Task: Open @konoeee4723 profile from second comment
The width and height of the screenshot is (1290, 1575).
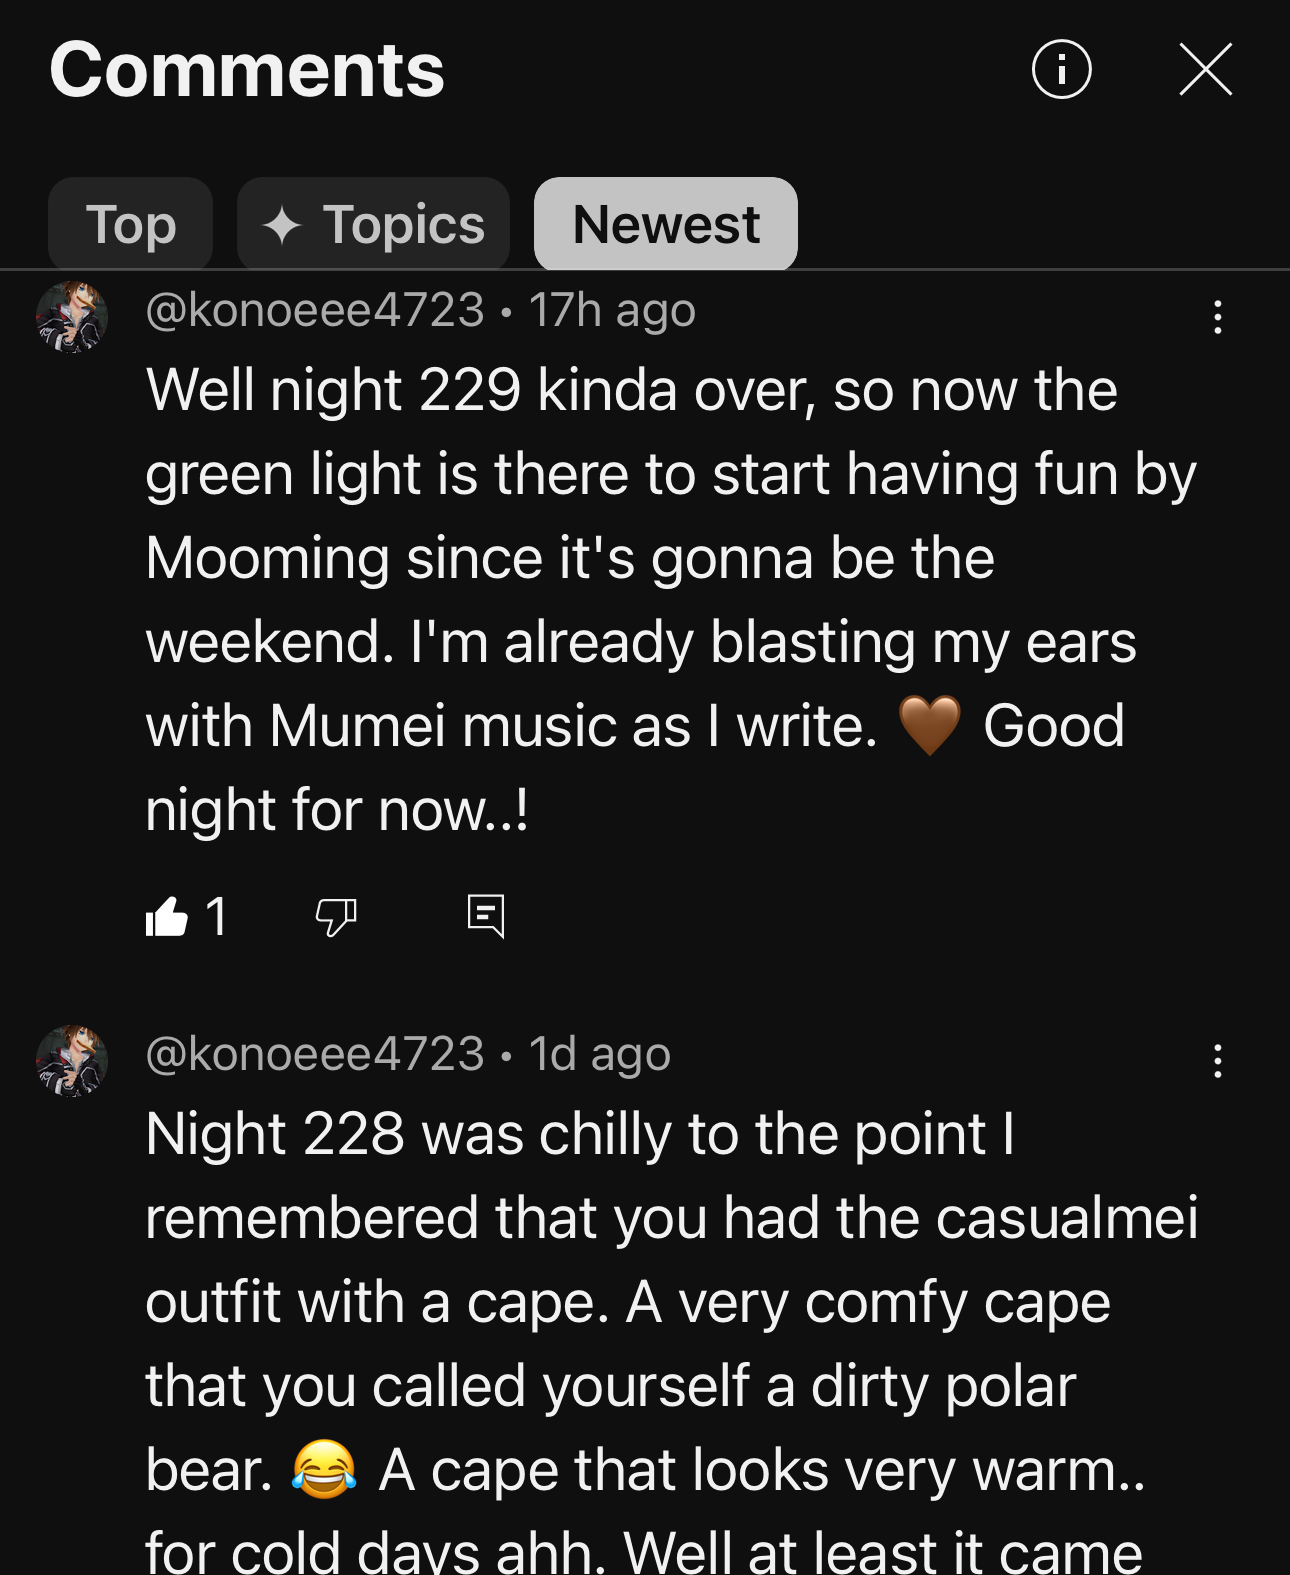Action: click(x=315, y=1054)
